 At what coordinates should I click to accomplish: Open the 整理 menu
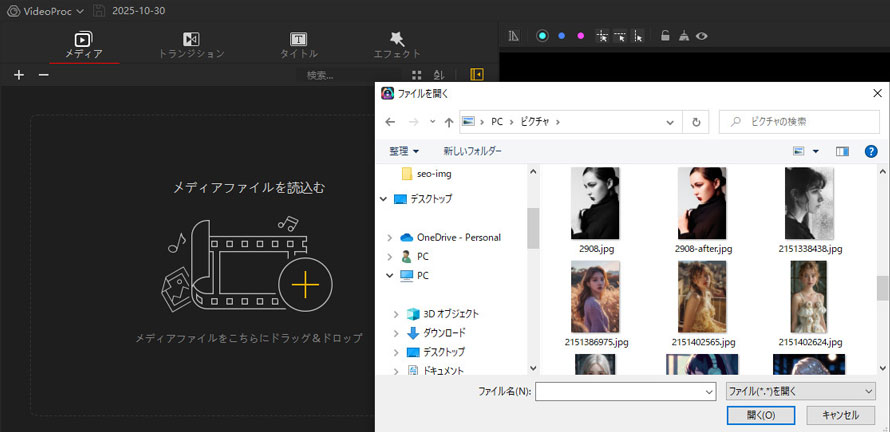(404, 151)
